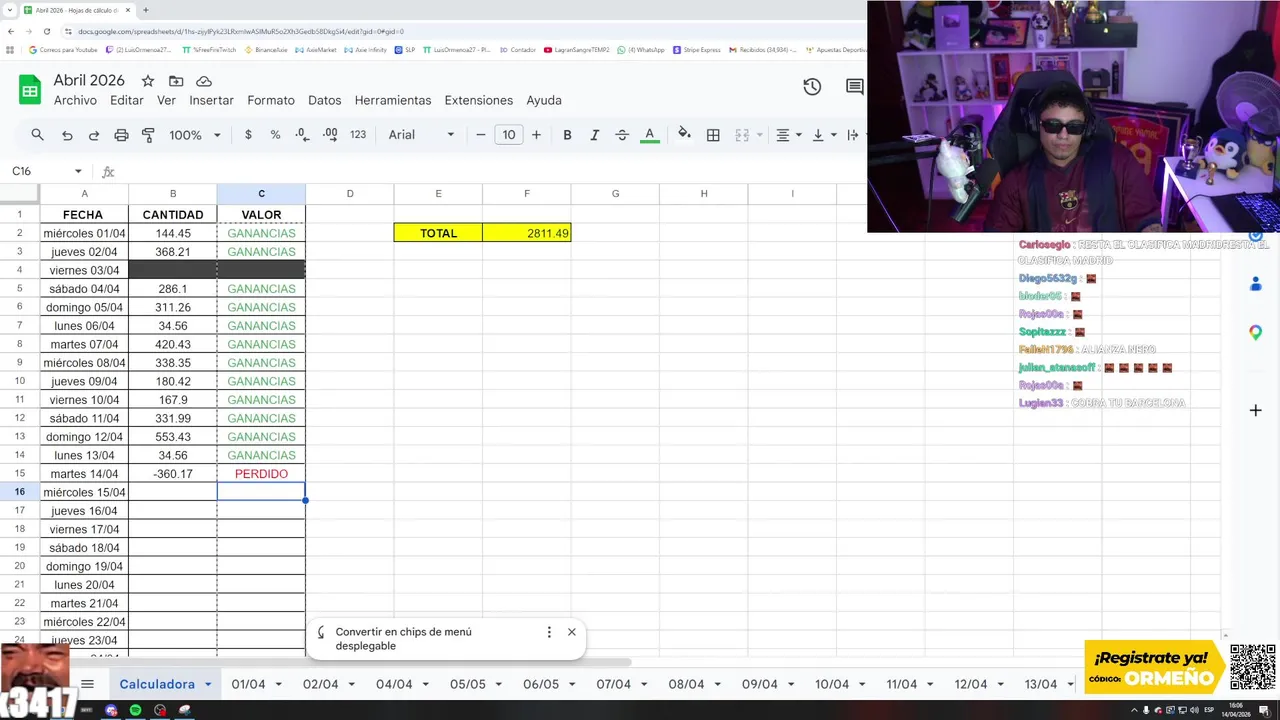
Task: Open 04/04 tab dropdown arrow
Action: pos(426,684)
